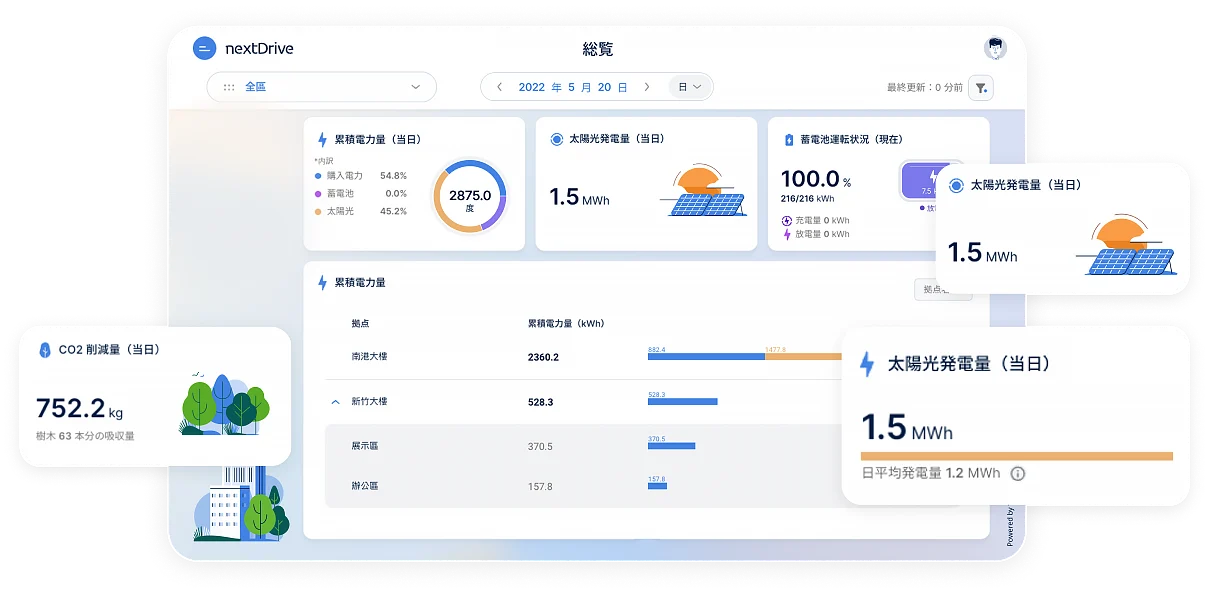The width and height of the screenshot is (1209, 595).
Task: Click the lightning bolt icon of 累積電力量（当日）card
Action: (322, 140)
